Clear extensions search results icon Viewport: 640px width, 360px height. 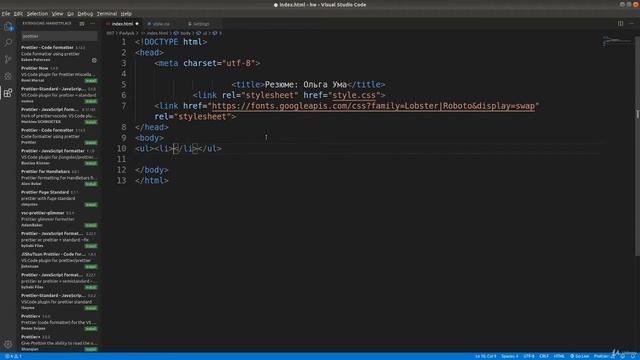click(x=82, y=24)
